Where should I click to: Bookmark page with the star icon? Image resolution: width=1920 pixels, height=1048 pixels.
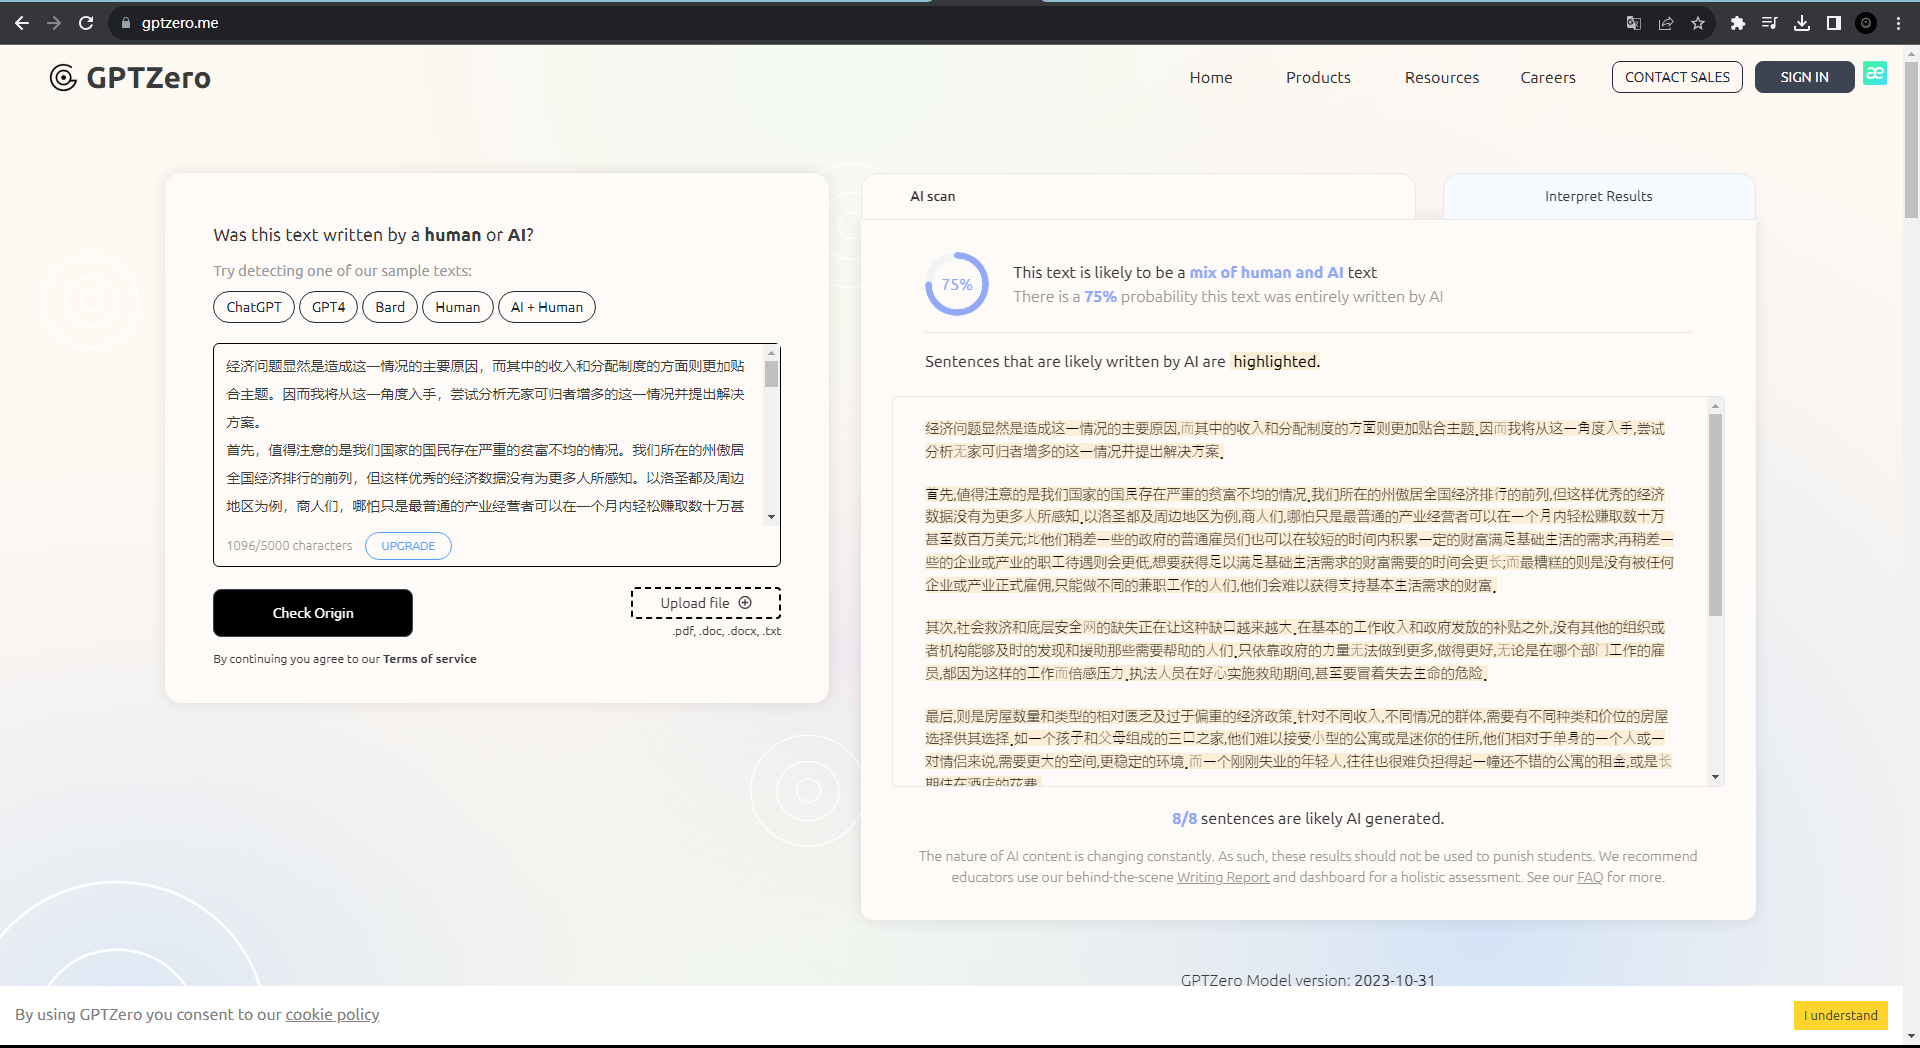[x=1698, y=23]
